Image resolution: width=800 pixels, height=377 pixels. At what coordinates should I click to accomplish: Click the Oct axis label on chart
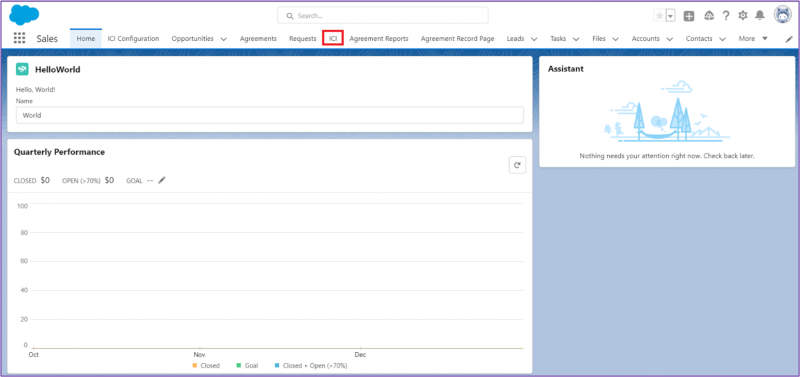[x=34, y=355]
